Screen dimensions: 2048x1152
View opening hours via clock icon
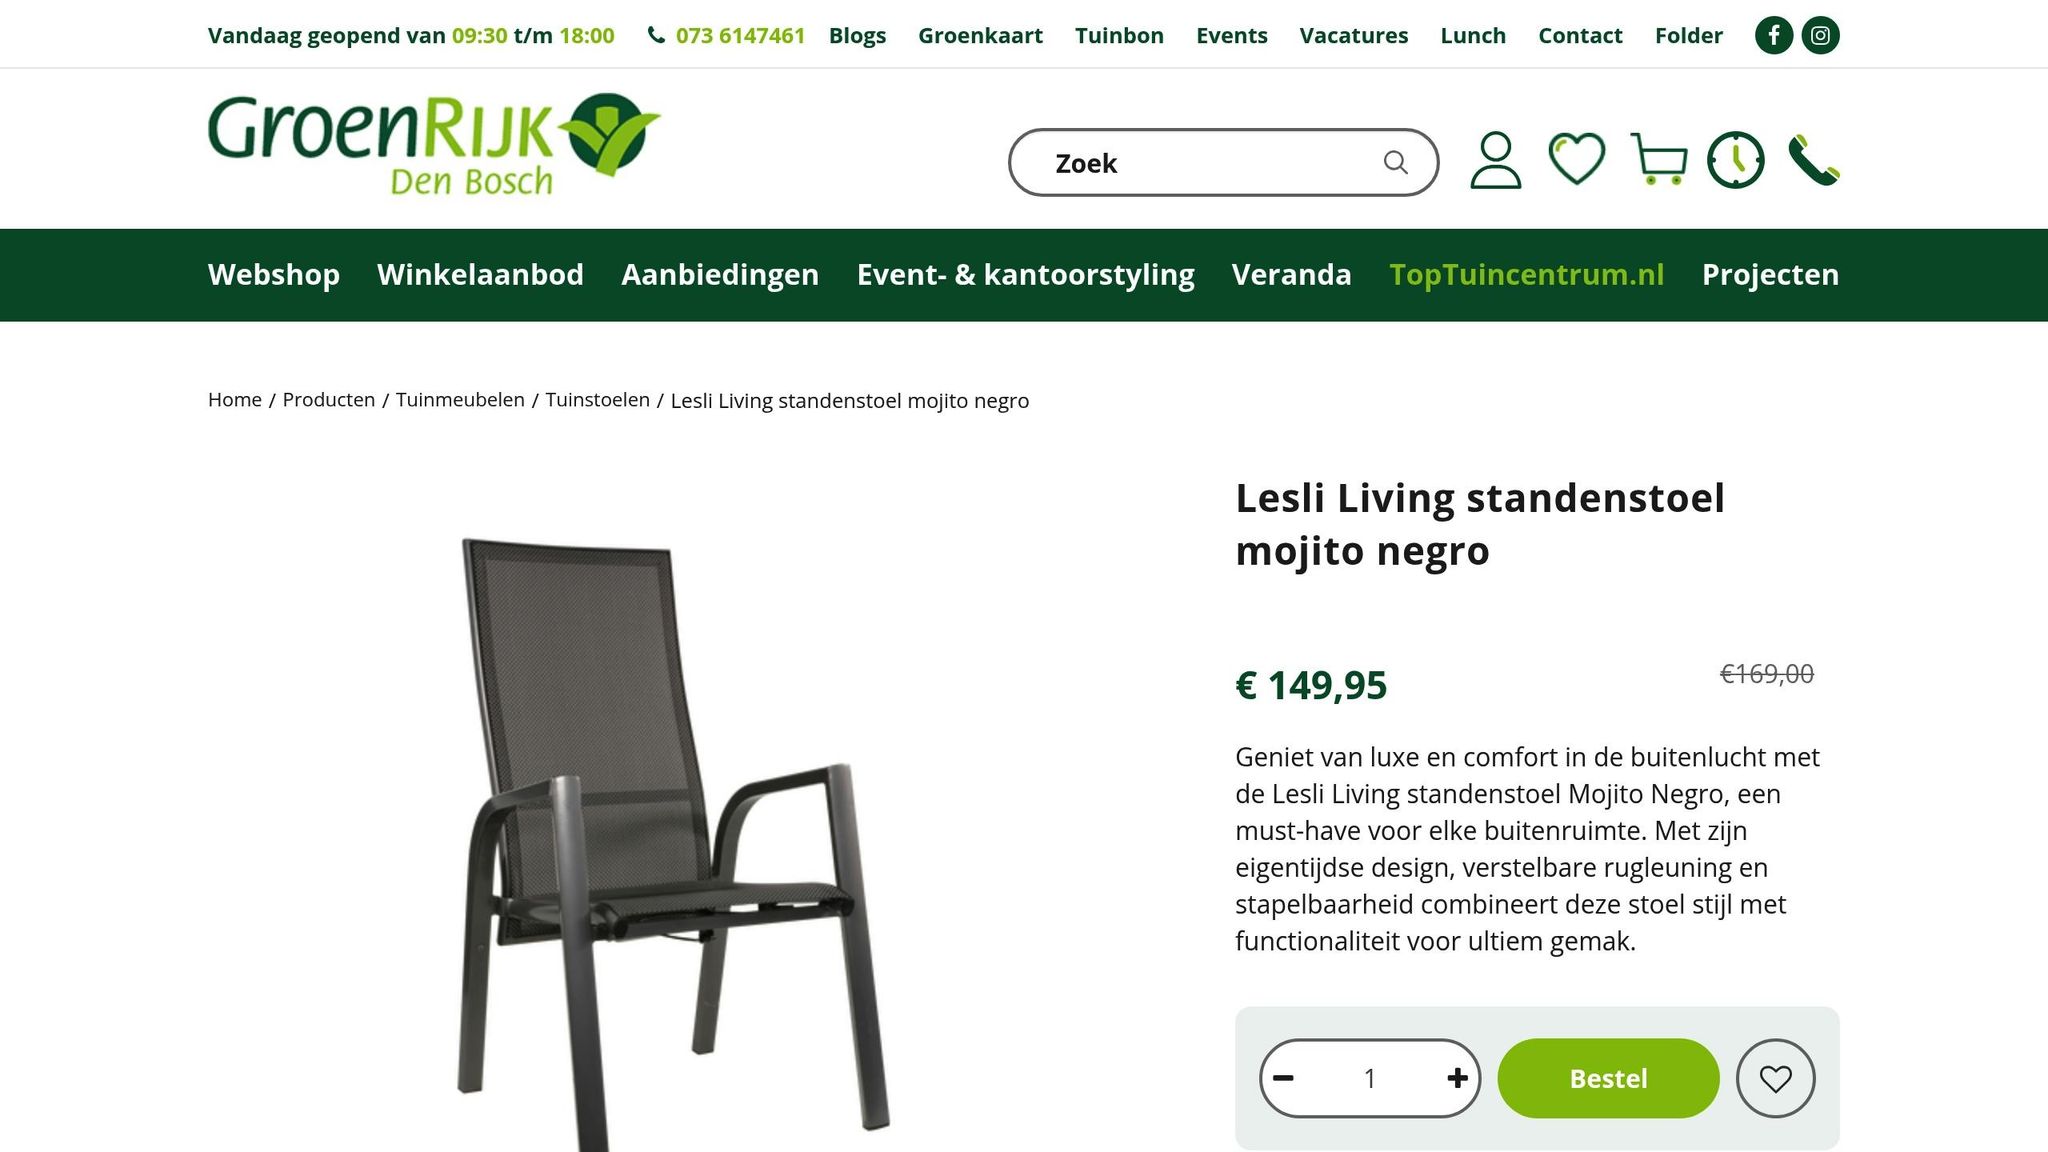pyautogui.click(x=1736, y=160)
